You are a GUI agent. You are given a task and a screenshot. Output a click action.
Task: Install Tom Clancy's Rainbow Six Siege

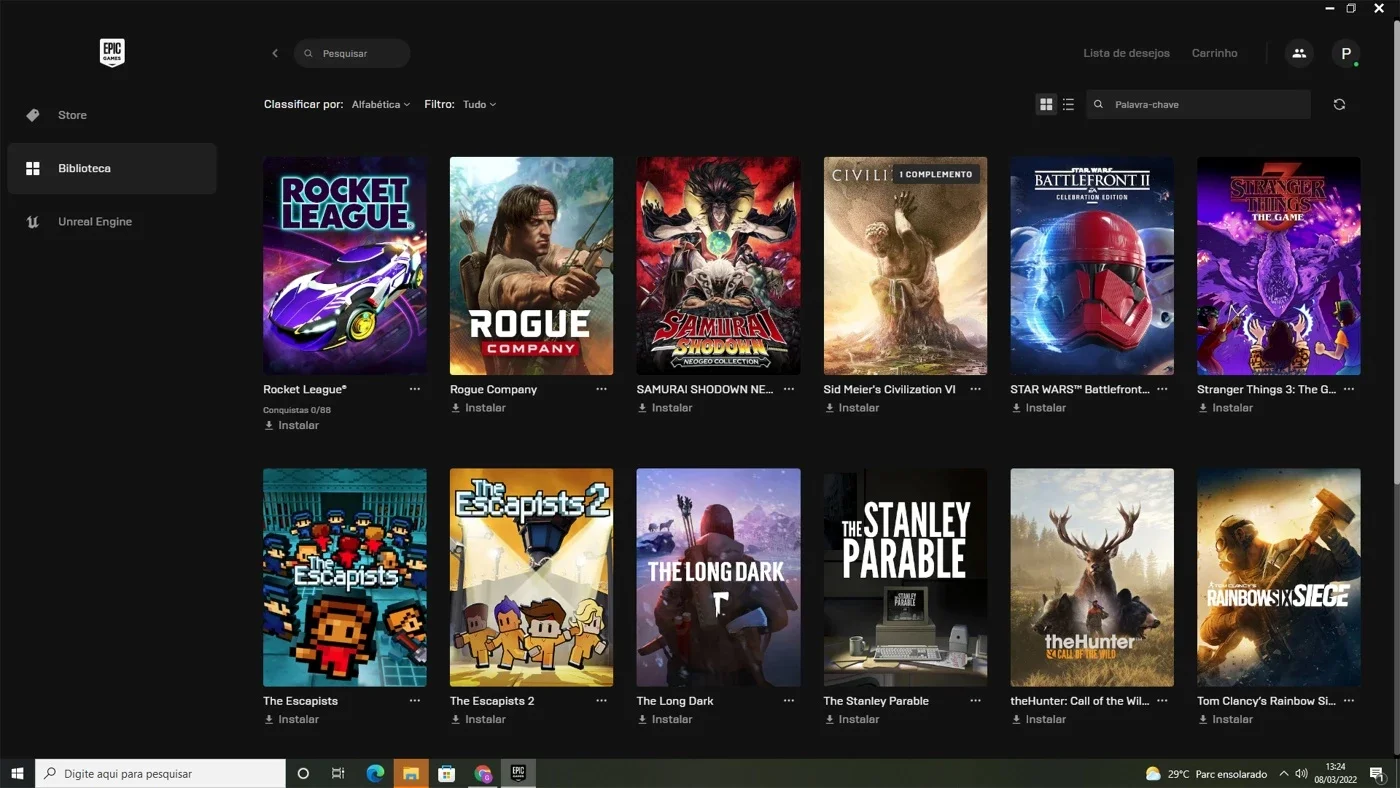click(x=1226, y=719)
